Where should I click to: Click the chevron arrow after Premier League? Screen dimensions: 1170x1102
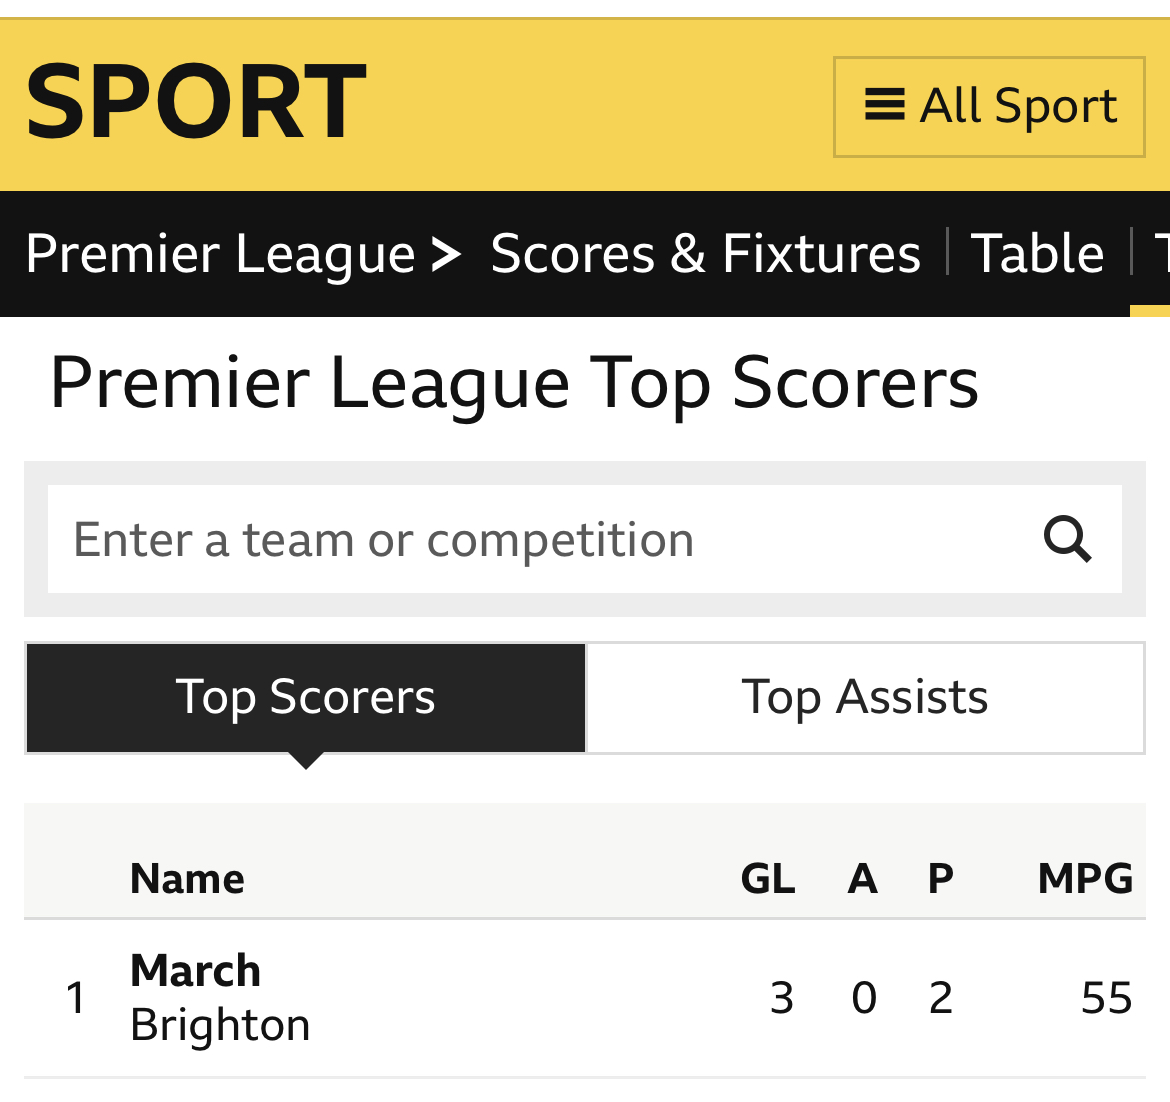(x=447, y=254)
